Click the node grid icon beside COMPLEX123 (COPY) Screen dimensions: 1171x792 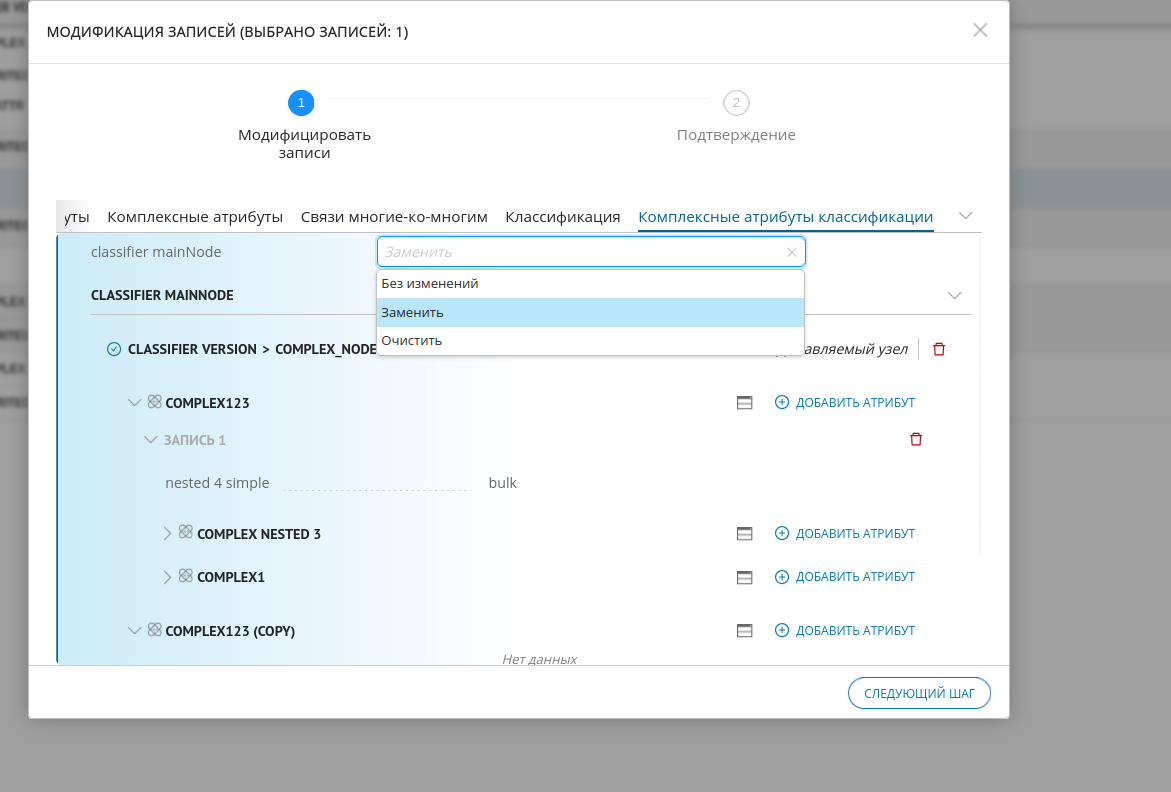(x=155, y=630)
